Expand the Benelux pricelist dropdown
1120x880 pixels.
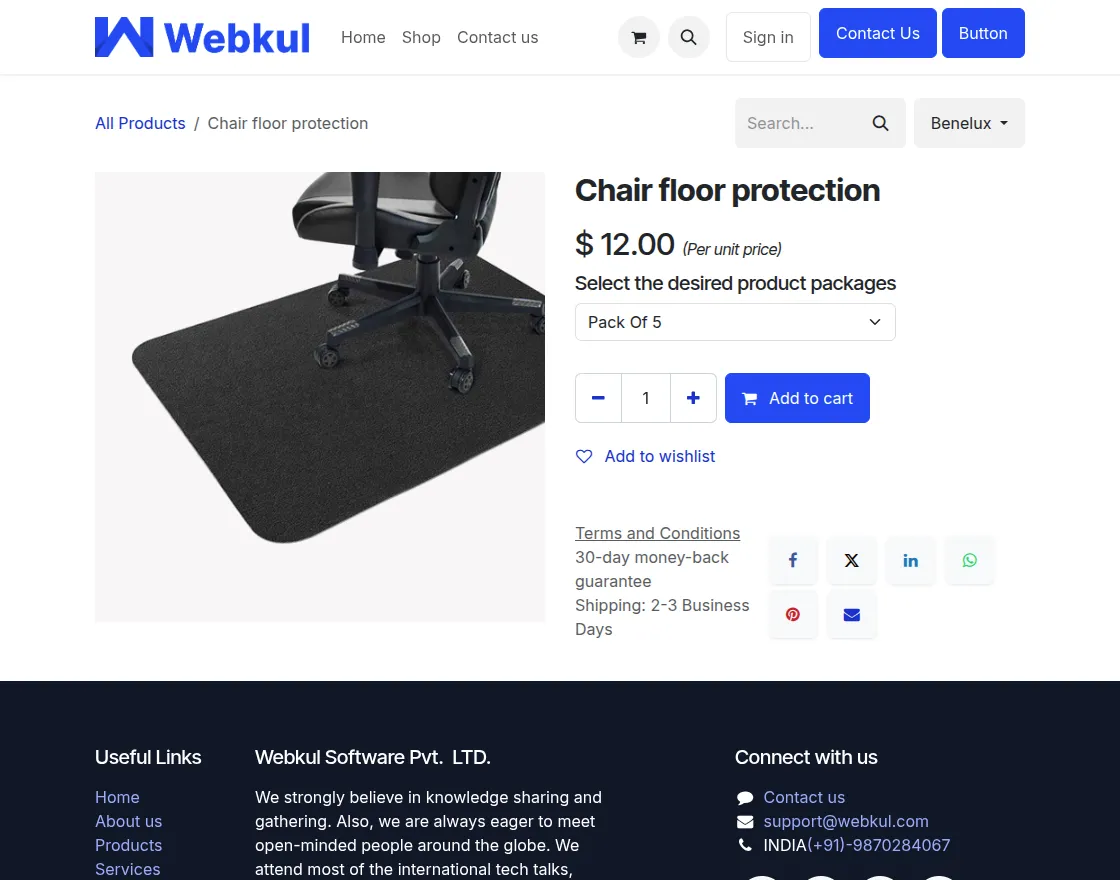(969, 124)
